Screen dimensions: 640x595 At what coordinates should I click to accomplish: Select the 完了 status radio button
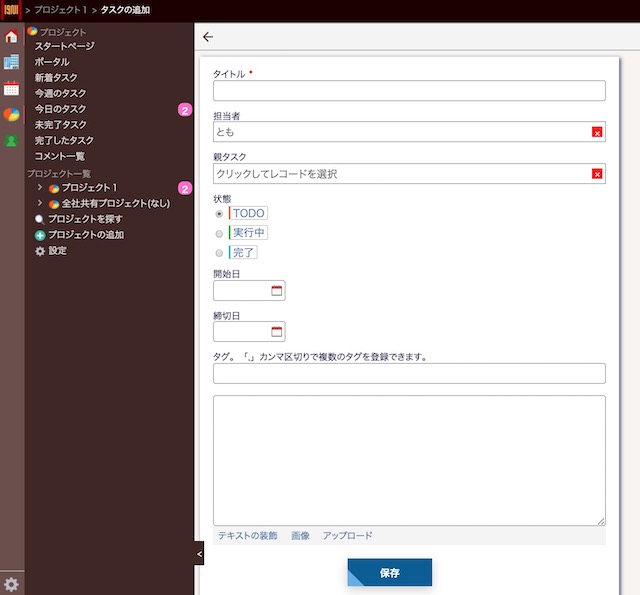219,253
